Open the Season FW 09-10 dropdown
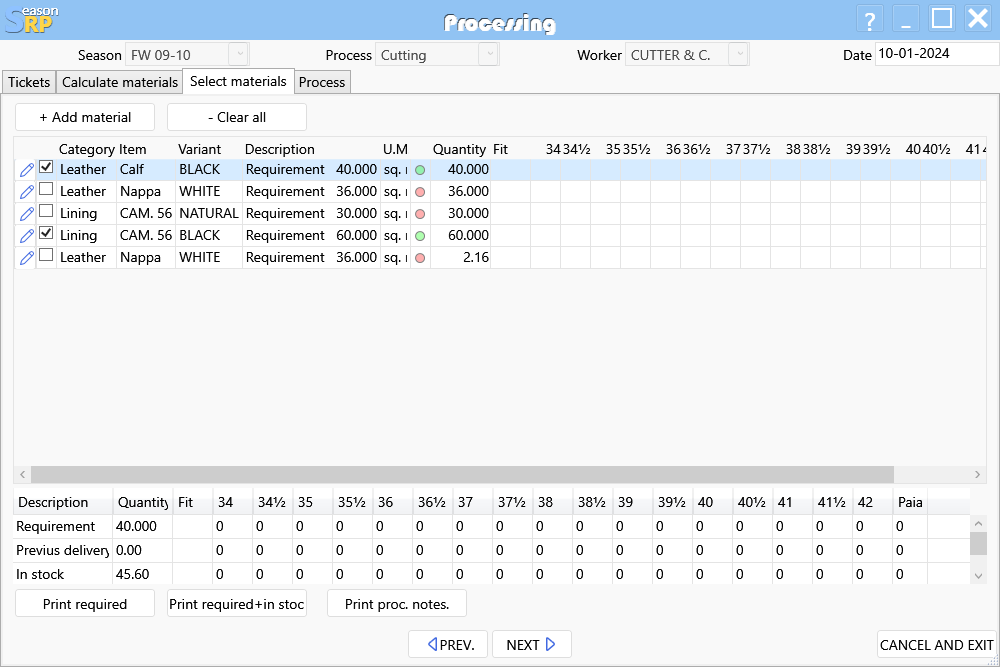This screenshot has height=667, width=1000. [x=238, y=55]
